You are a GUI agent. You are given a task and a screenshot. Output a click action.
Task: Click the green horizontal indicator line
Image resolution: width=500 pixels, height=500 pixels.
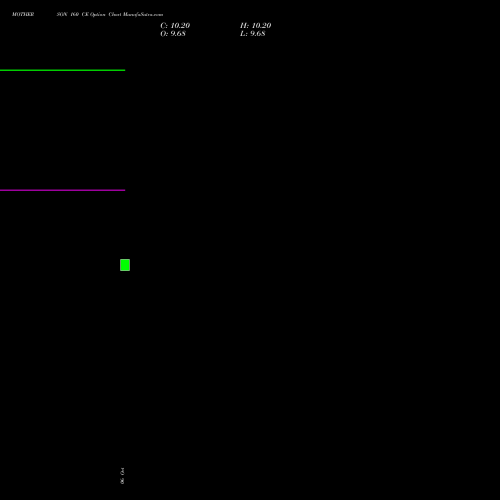(x=62, y=70)
